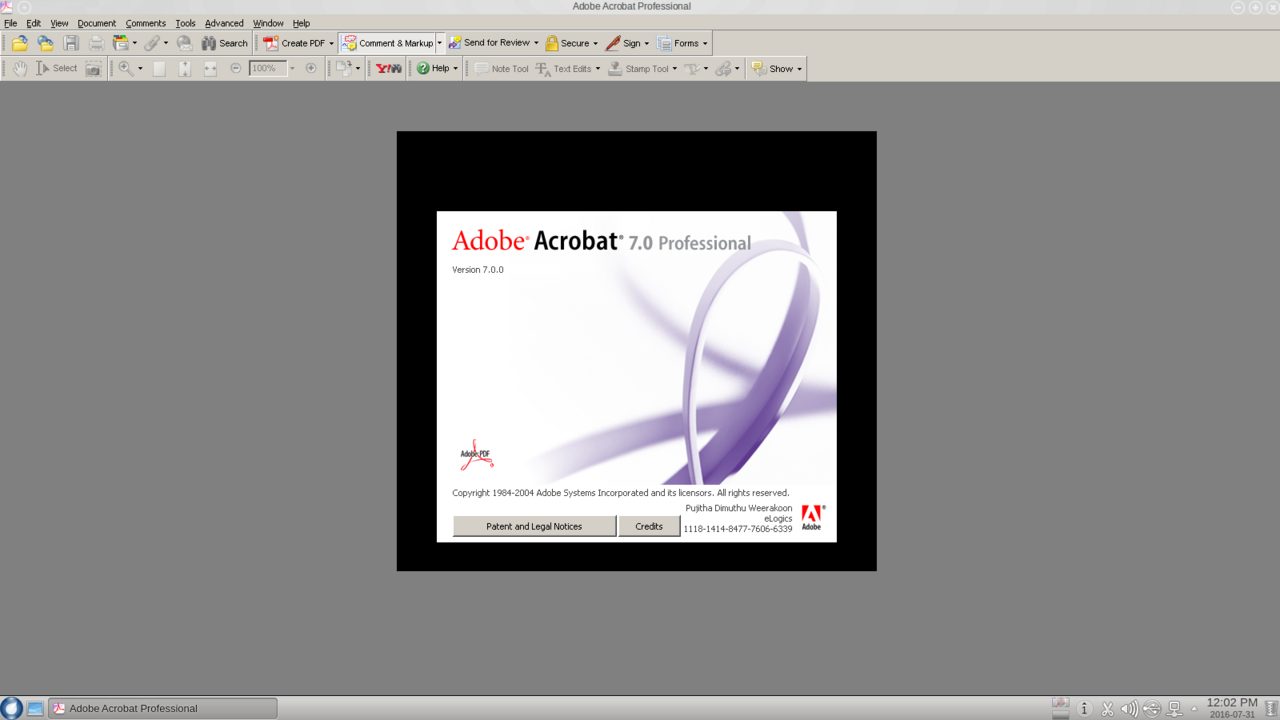
Task: Expand the Comment & Markup dropdown arrow
Action: coord(439,43)
